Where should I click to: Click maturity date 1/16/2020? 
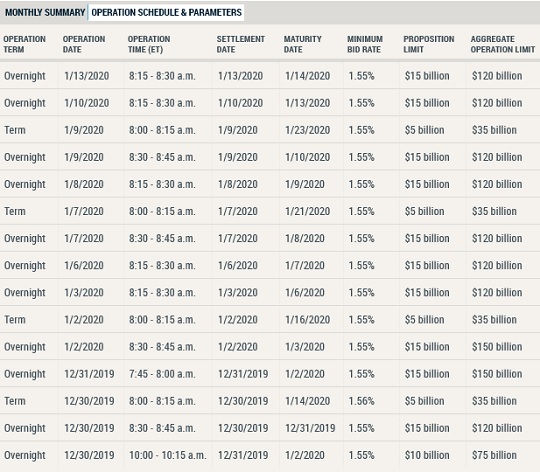[308, 319]
